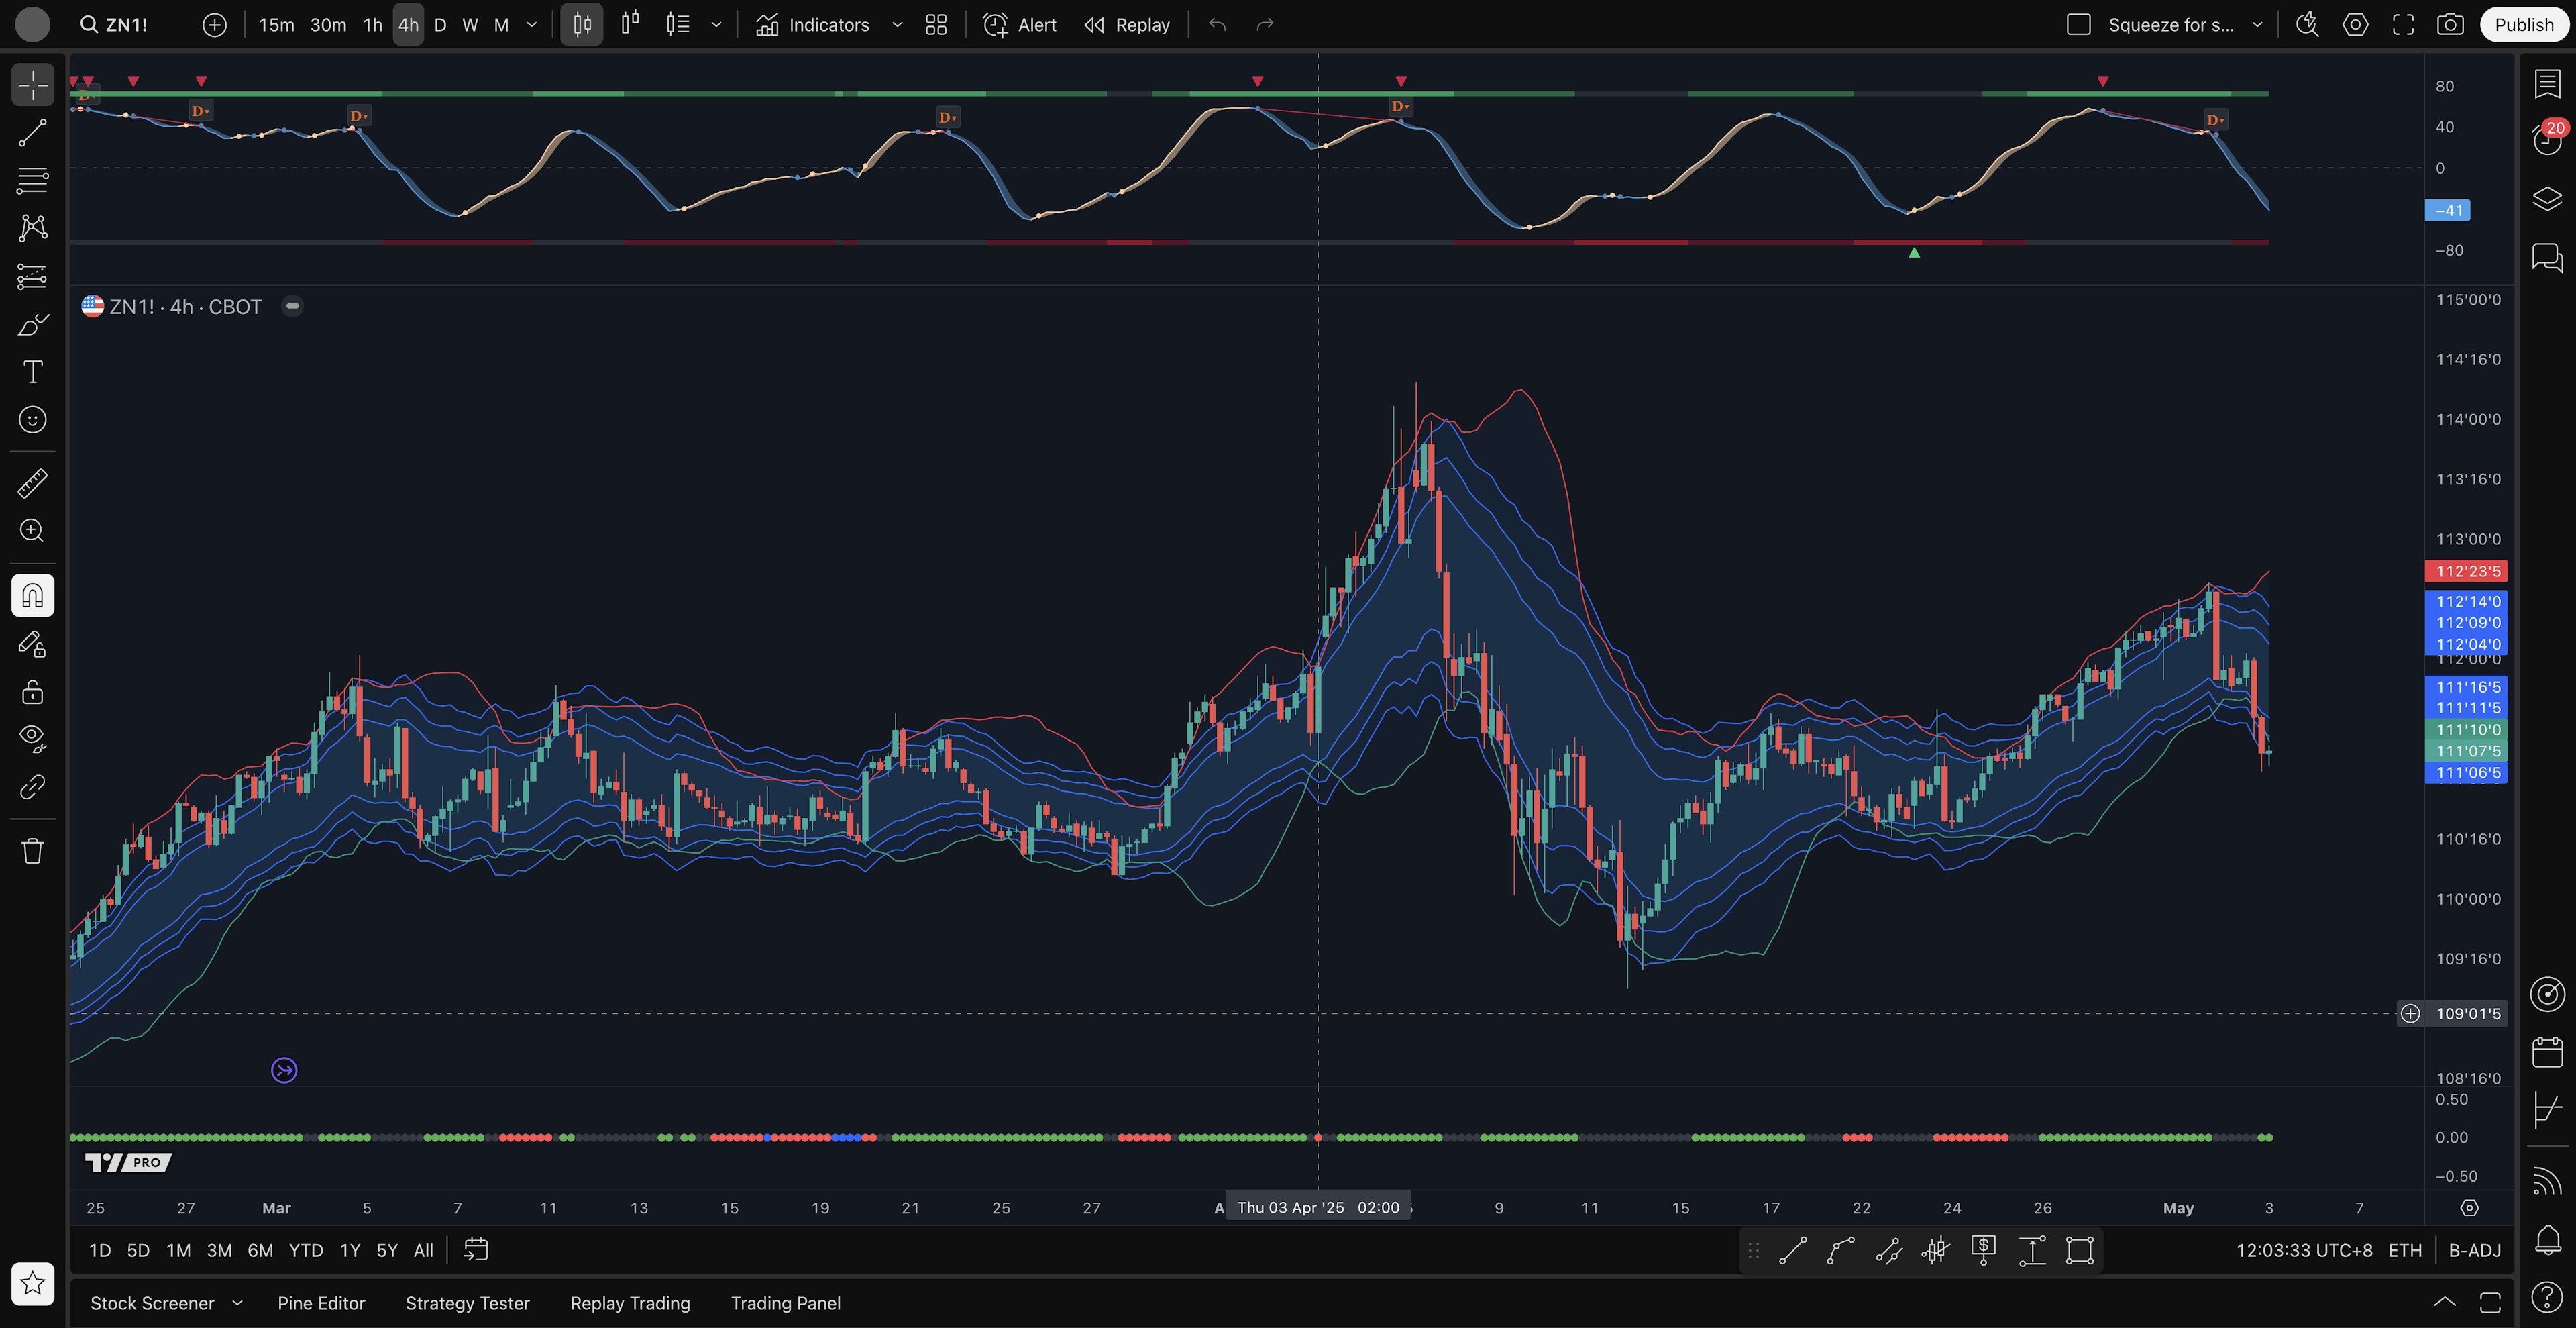
Task: Expand the Stock Screener dropdown
Action: click(x=237, y=1303)
